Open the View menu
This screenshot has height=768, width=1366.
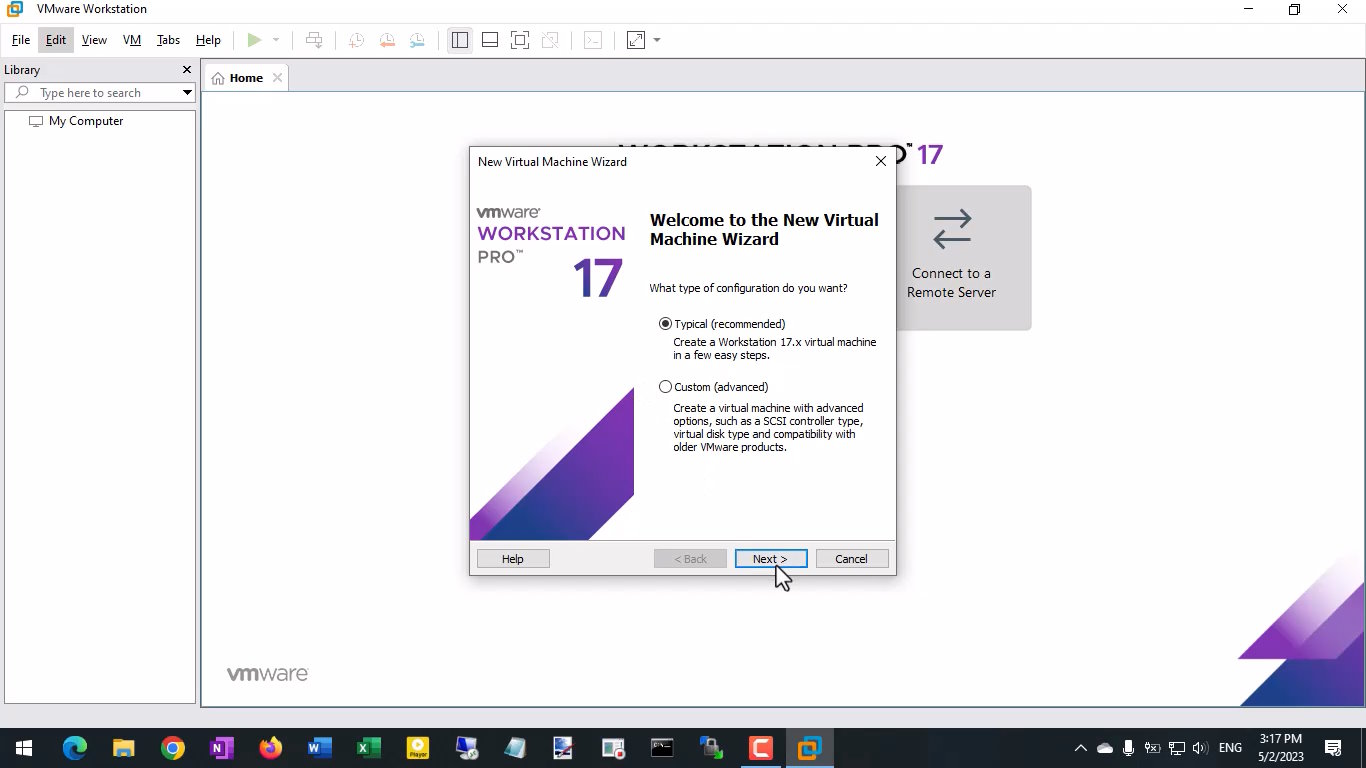[x=94, y=40]
